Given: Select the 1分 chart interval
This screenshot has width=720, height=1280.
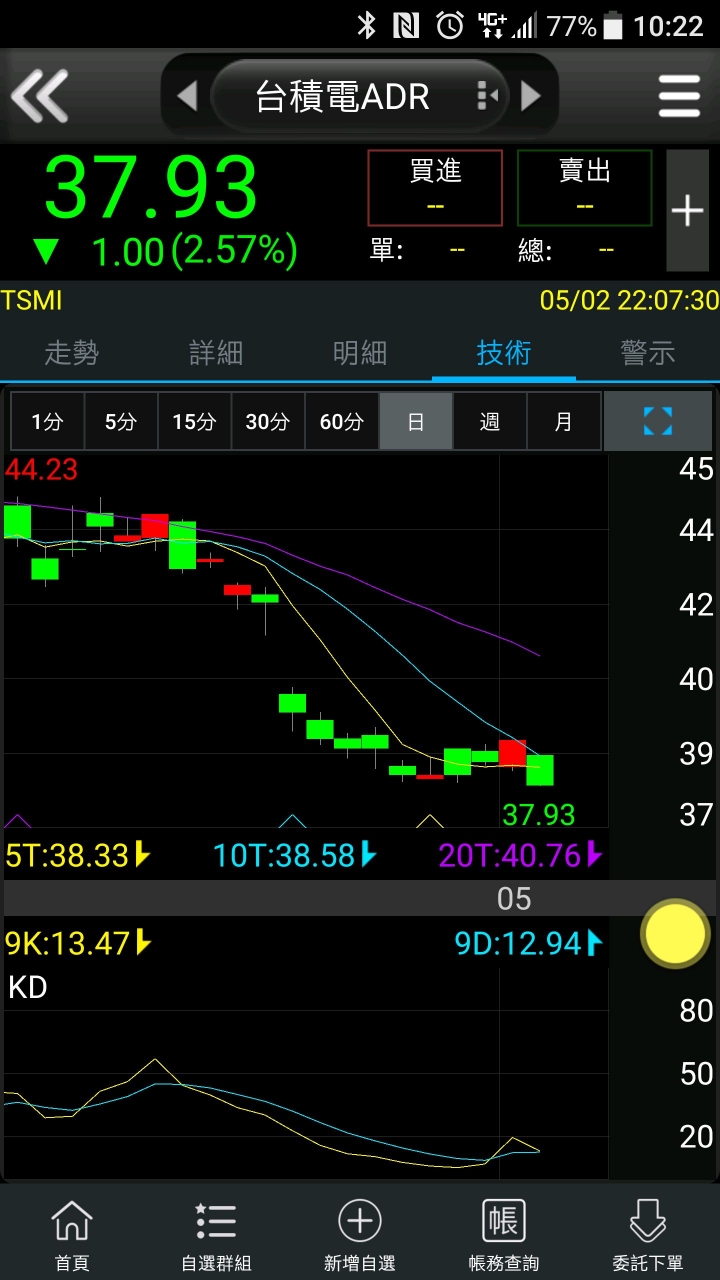Looking at the screenshot, I should [47, 421].
